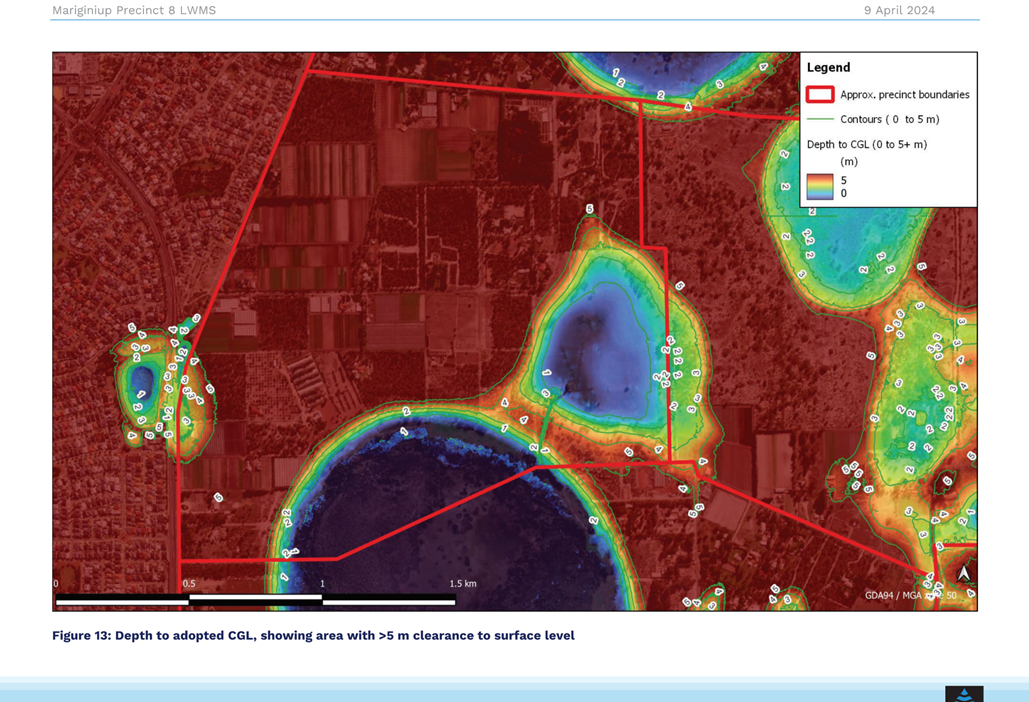Click the logo icon at page footer

pos(964,694)
